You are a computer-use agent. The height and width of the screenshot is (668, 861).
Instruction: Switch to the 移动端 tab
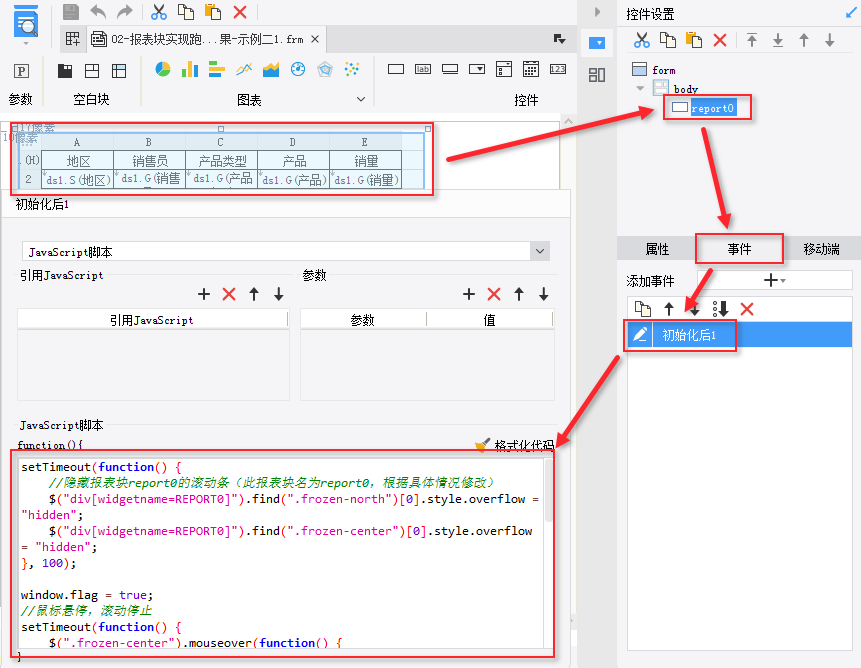point(821,249)
